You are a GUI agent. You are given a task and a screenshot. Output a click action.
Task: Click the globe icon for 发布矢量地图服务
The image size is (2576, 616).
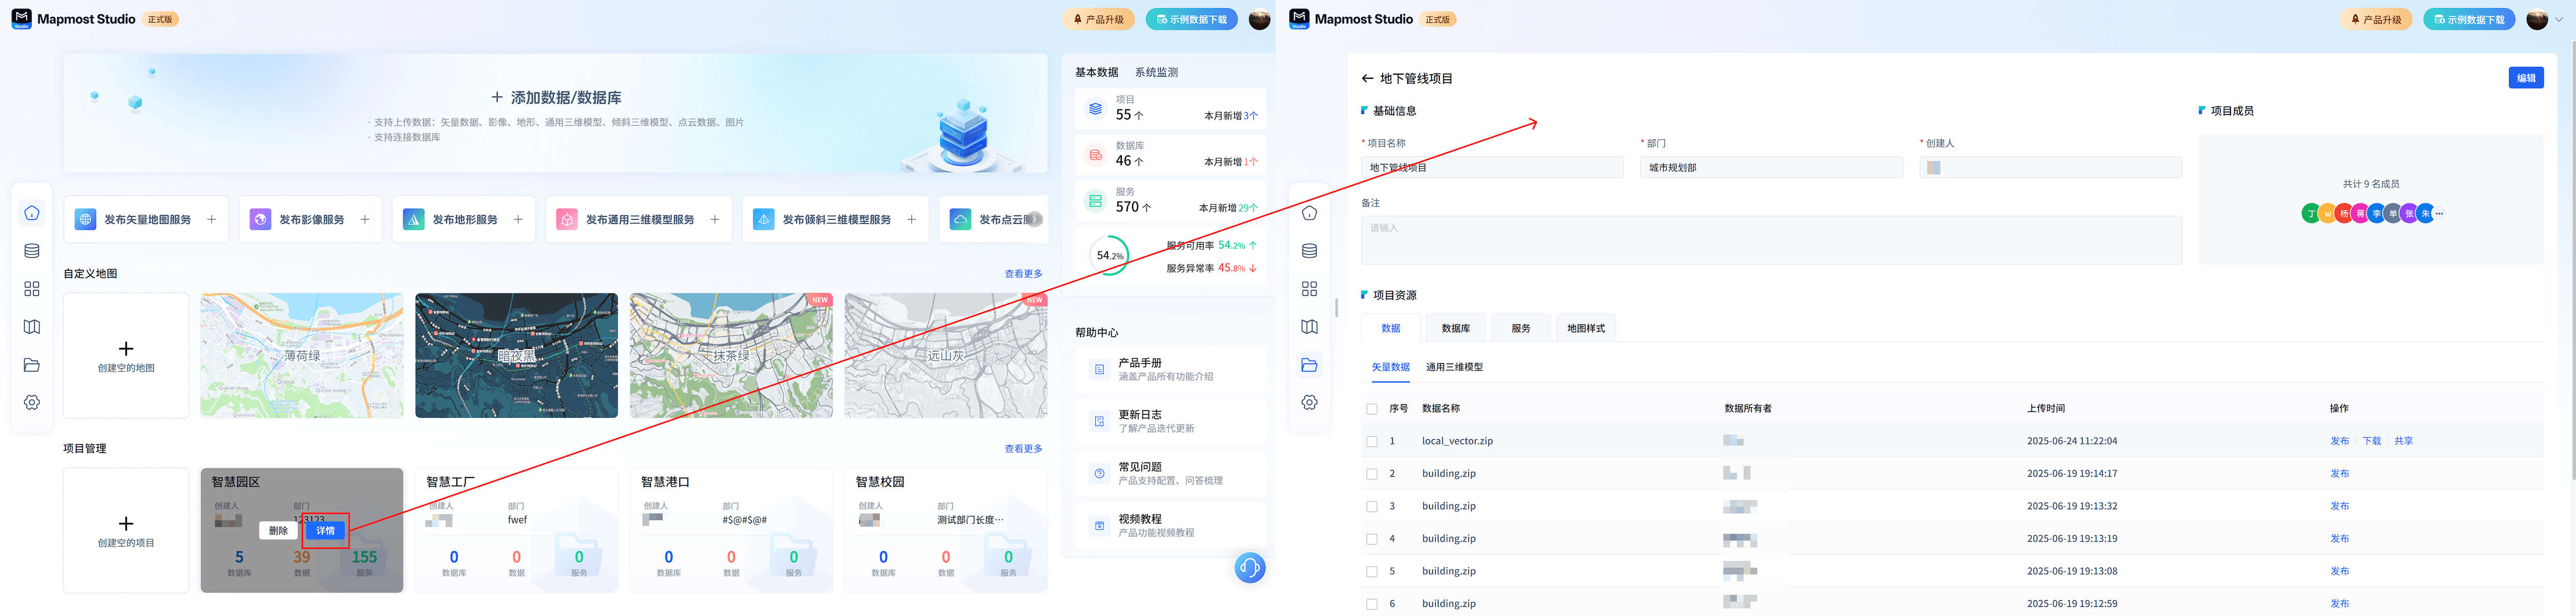point(86,220)
